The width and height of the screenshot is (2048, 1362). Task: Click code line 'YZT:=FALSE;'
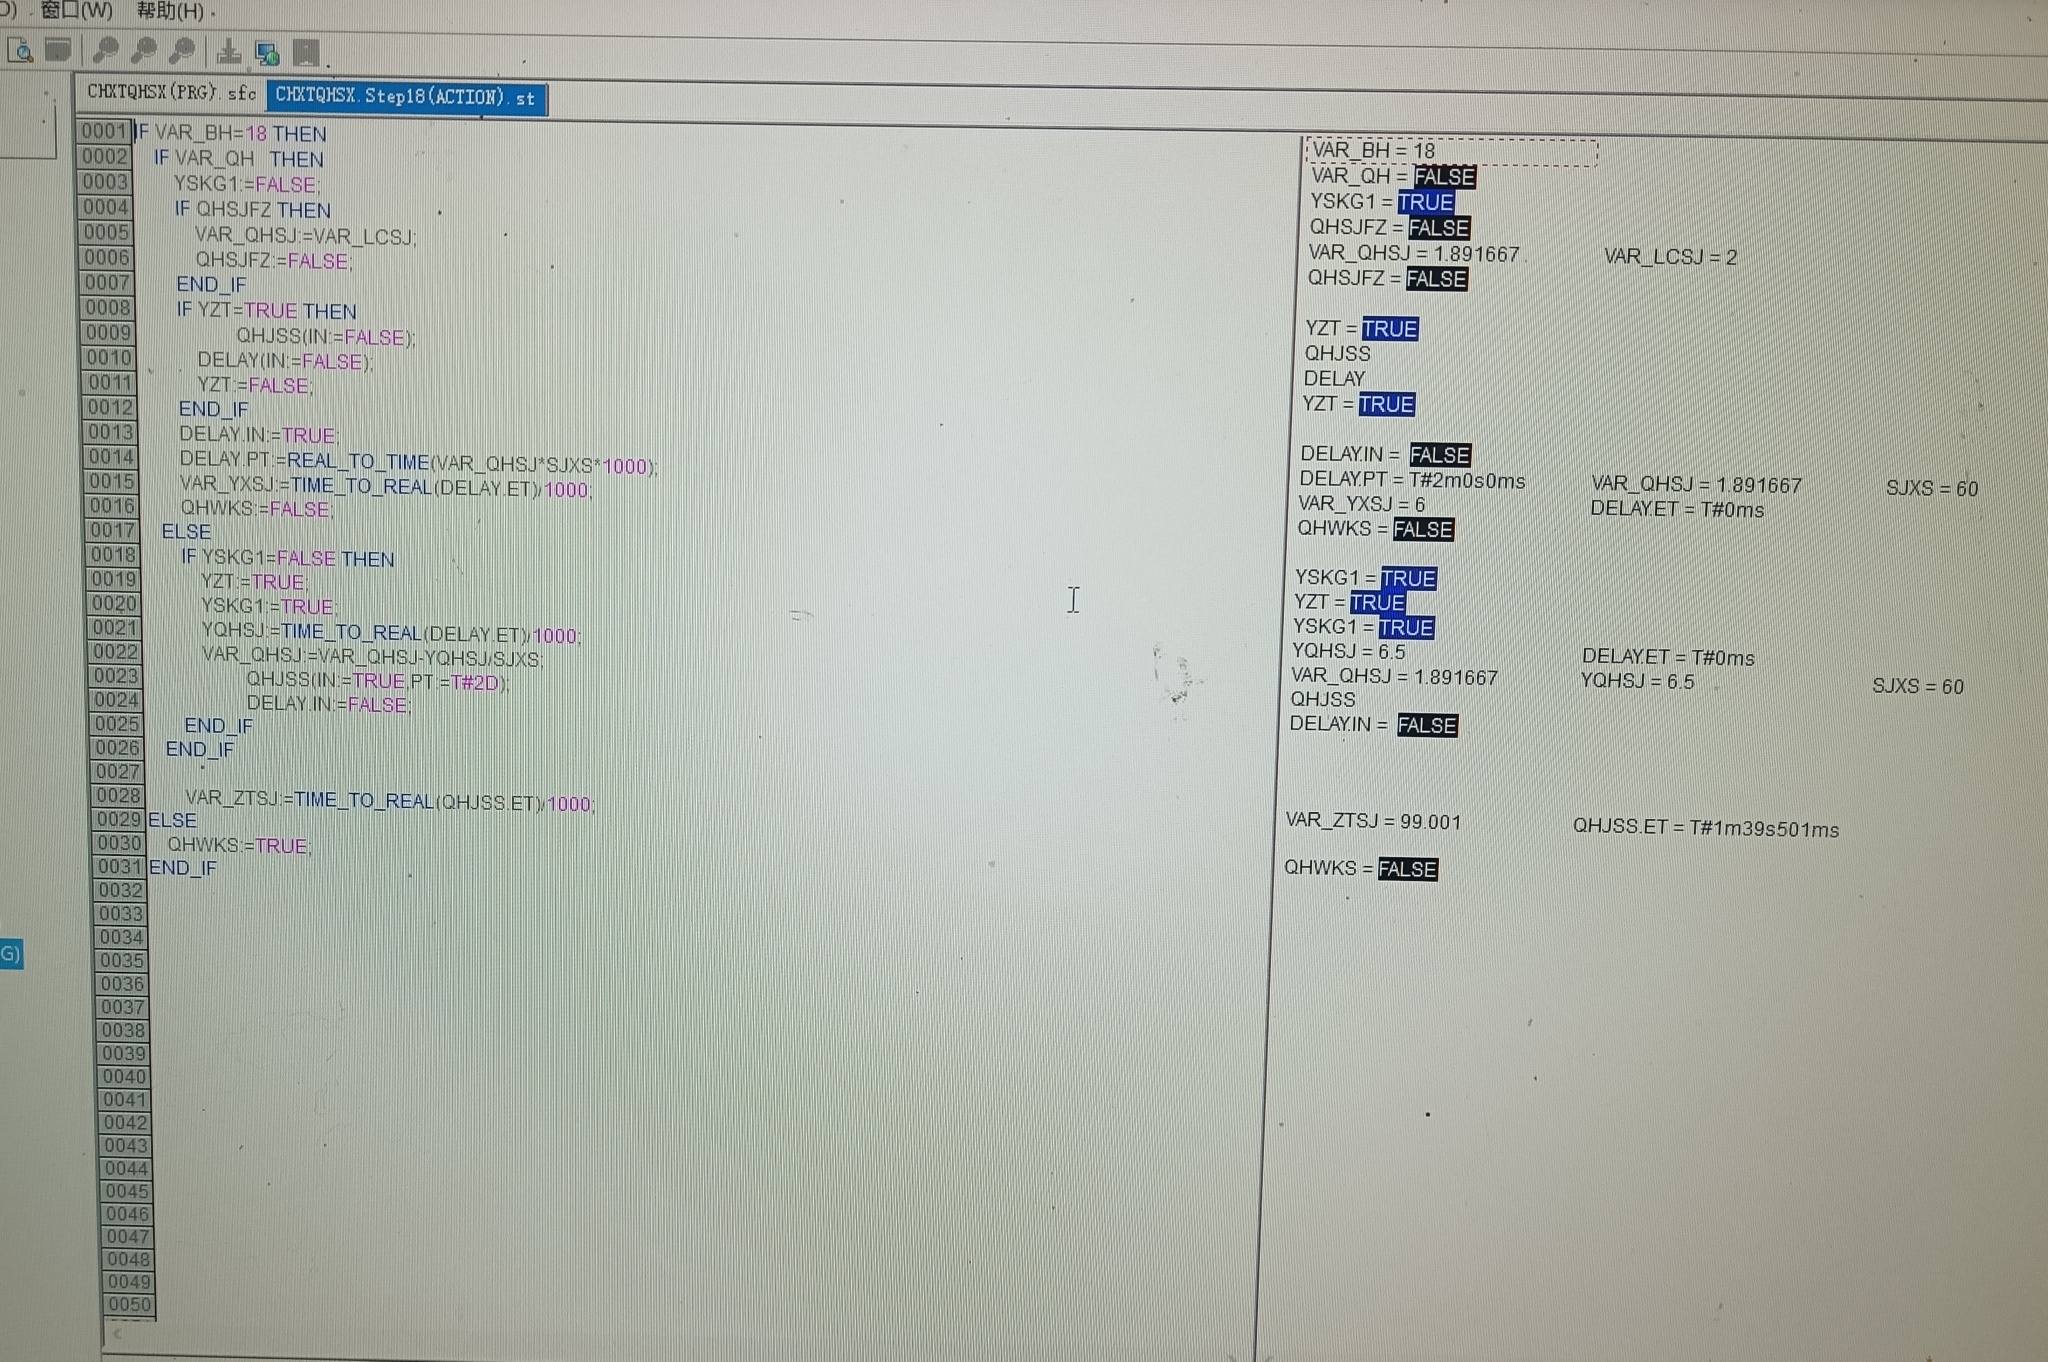click(x=255, y=385)
